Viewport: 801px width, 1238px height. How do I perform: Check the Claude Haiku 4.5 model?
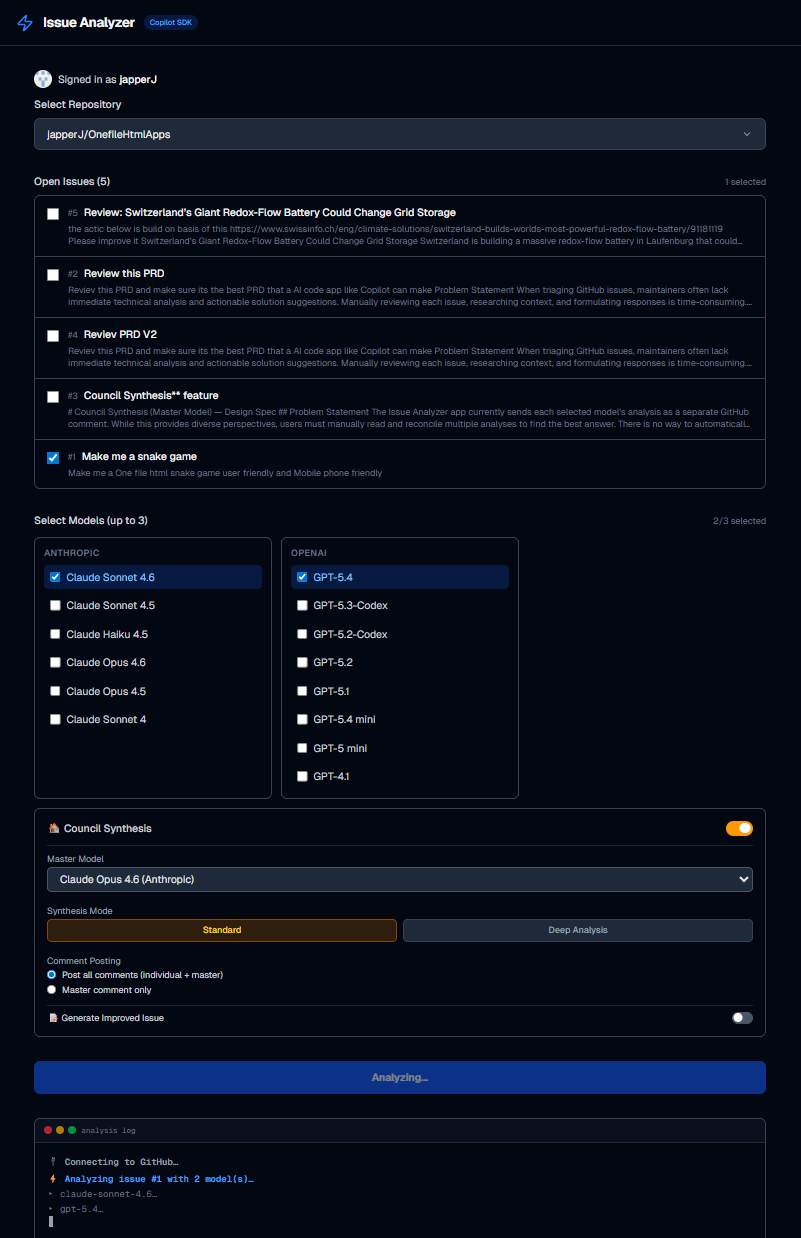(x=55, y=633)
